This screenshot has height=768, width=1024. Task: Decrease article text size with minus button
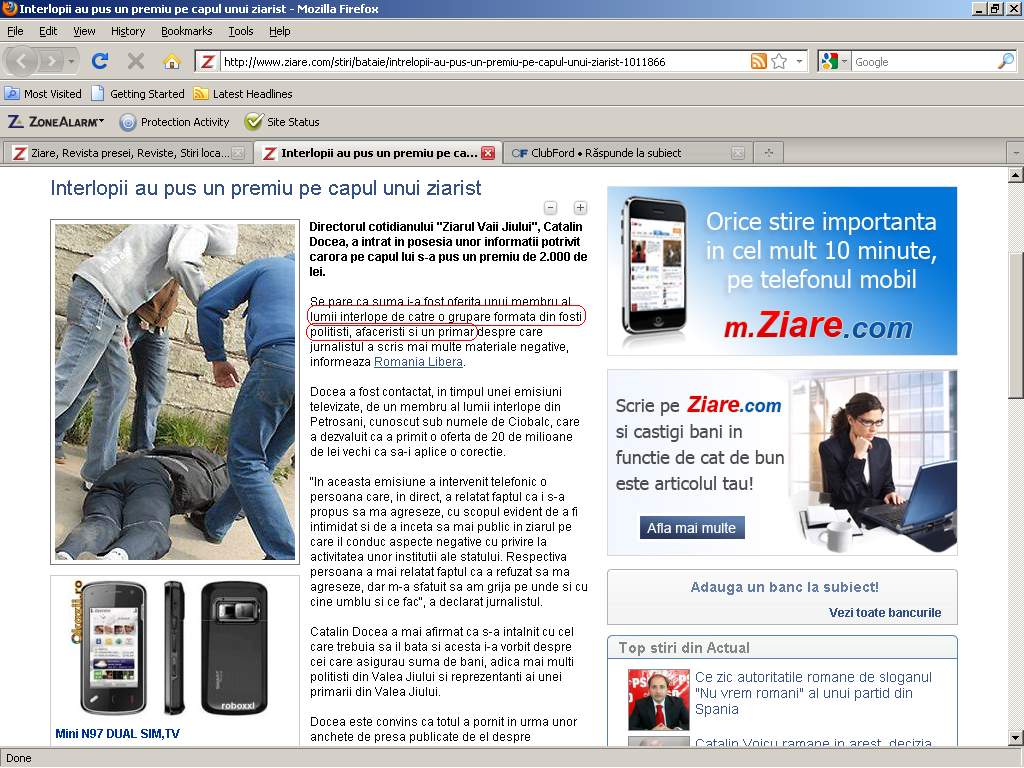click(x=551, y=208)
